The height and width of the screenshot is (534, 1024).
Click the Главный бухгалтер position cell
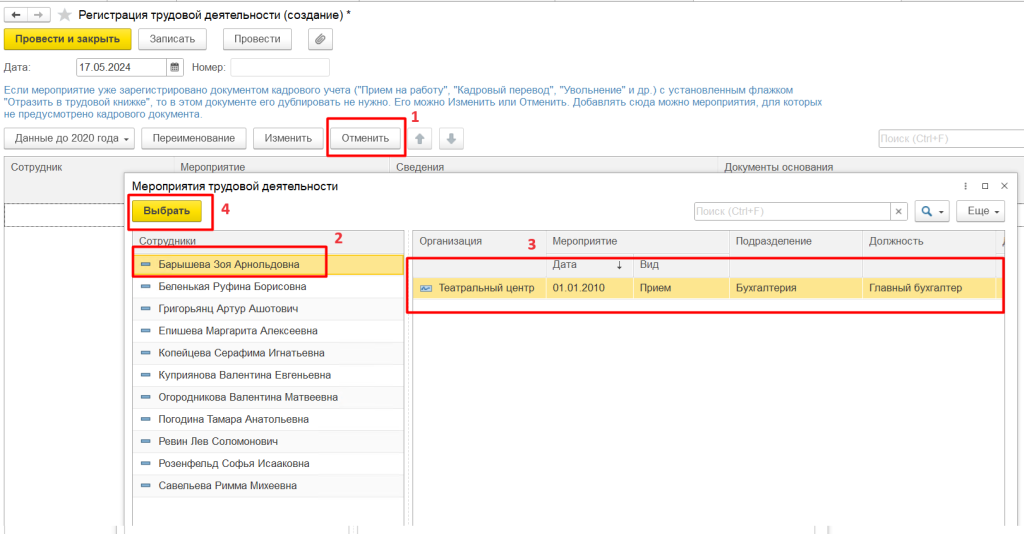[929, 288]
